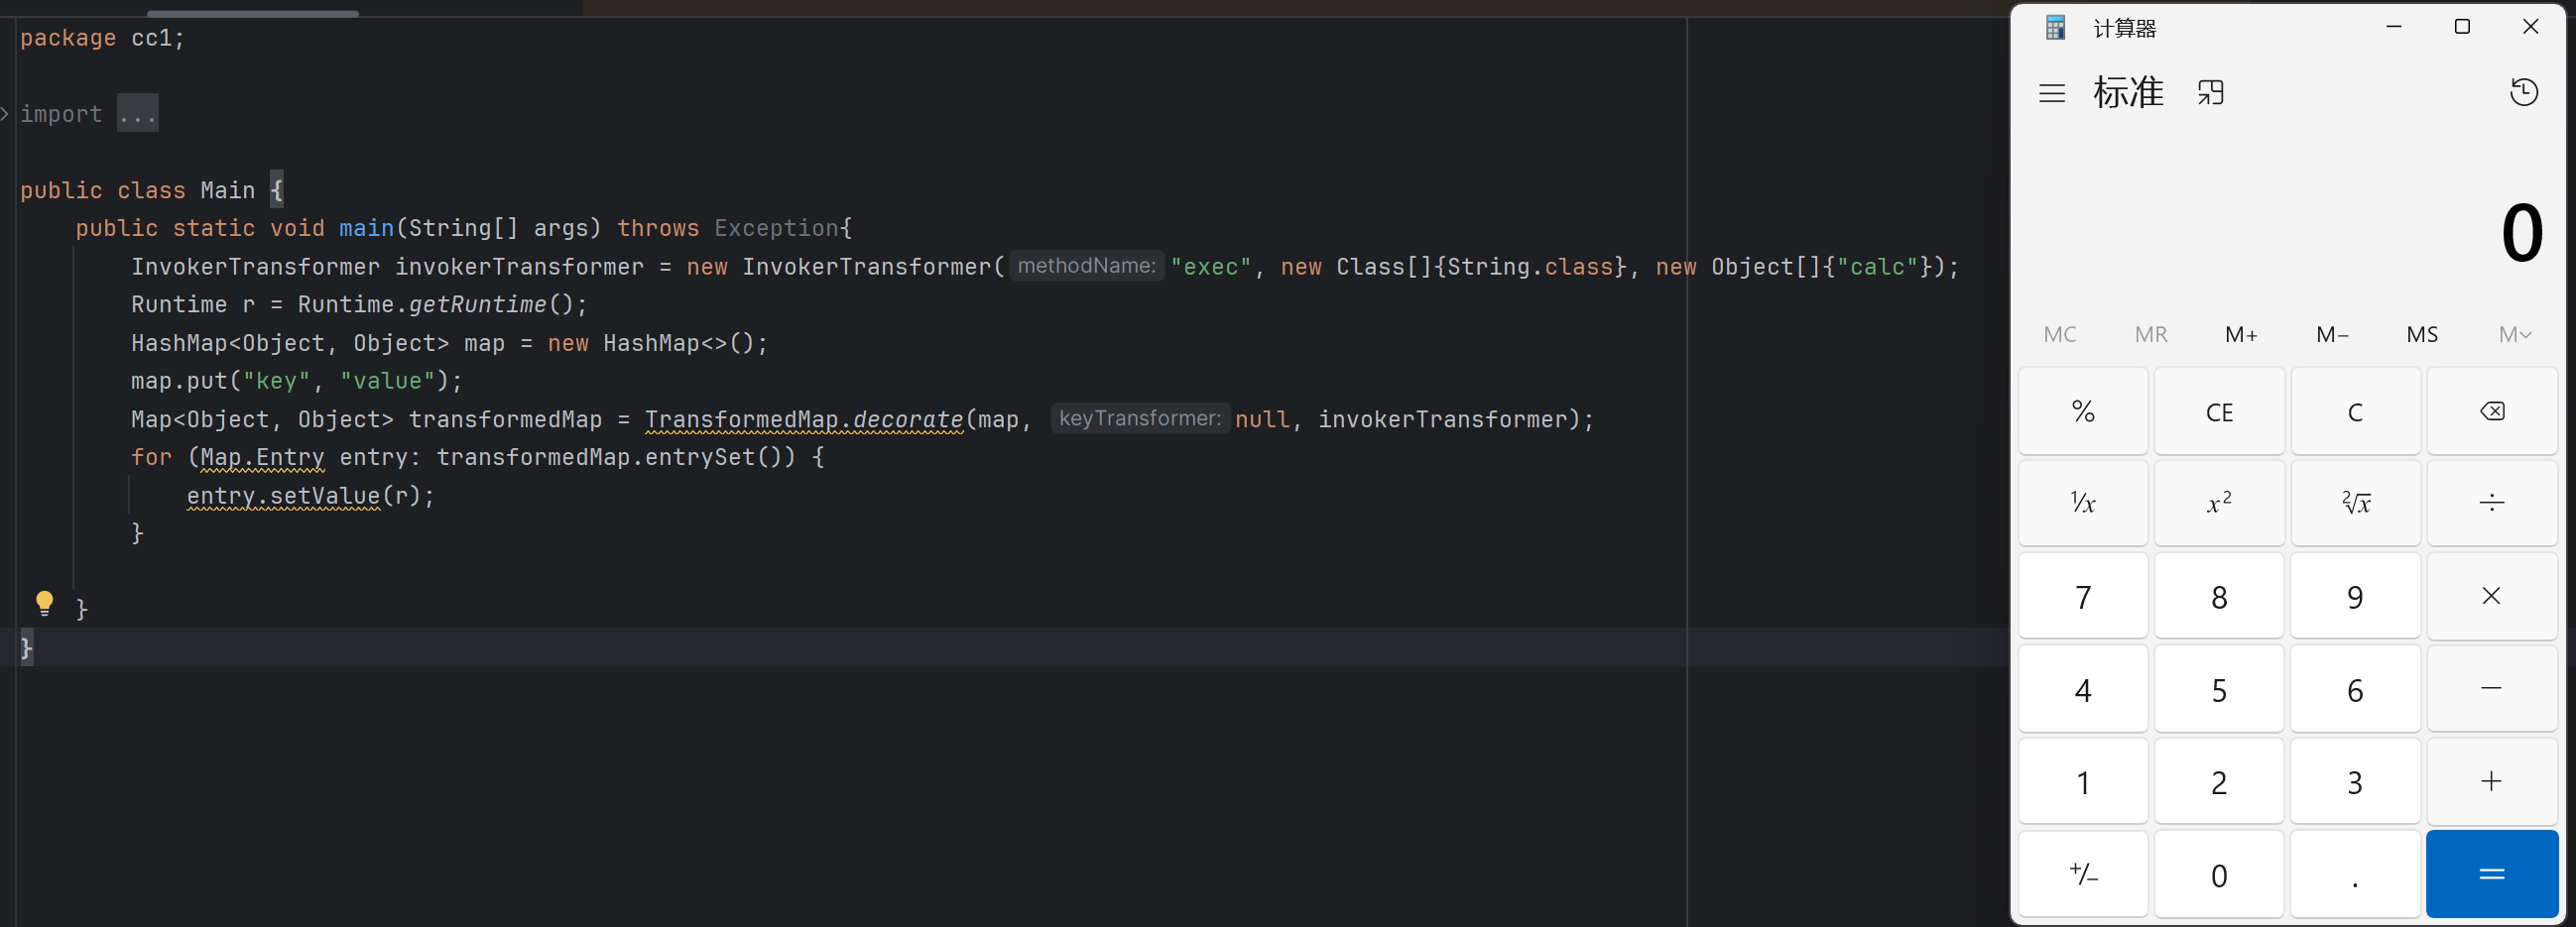Click the CE clear entry key
This screenshot has width=2576, height=927.
pyautogui.click(x=2219, y=411)
